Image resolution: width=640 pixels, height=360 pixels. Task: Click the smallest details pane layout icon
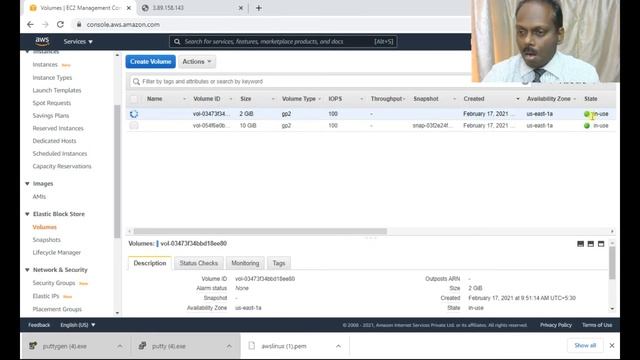(580, 244)
